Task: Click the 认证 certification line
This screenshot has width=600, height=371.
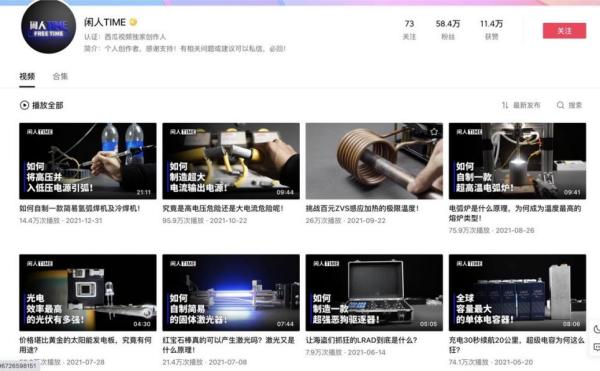Action: tap(125, 37)
